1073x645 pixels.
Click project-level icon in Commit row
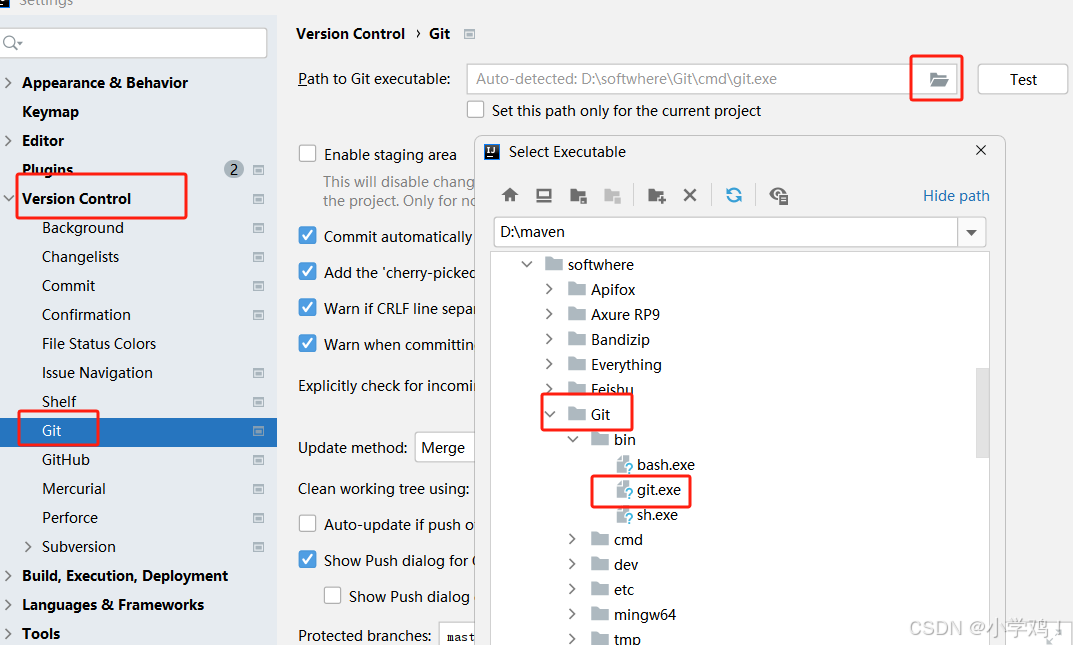click(x=259, y=286)
